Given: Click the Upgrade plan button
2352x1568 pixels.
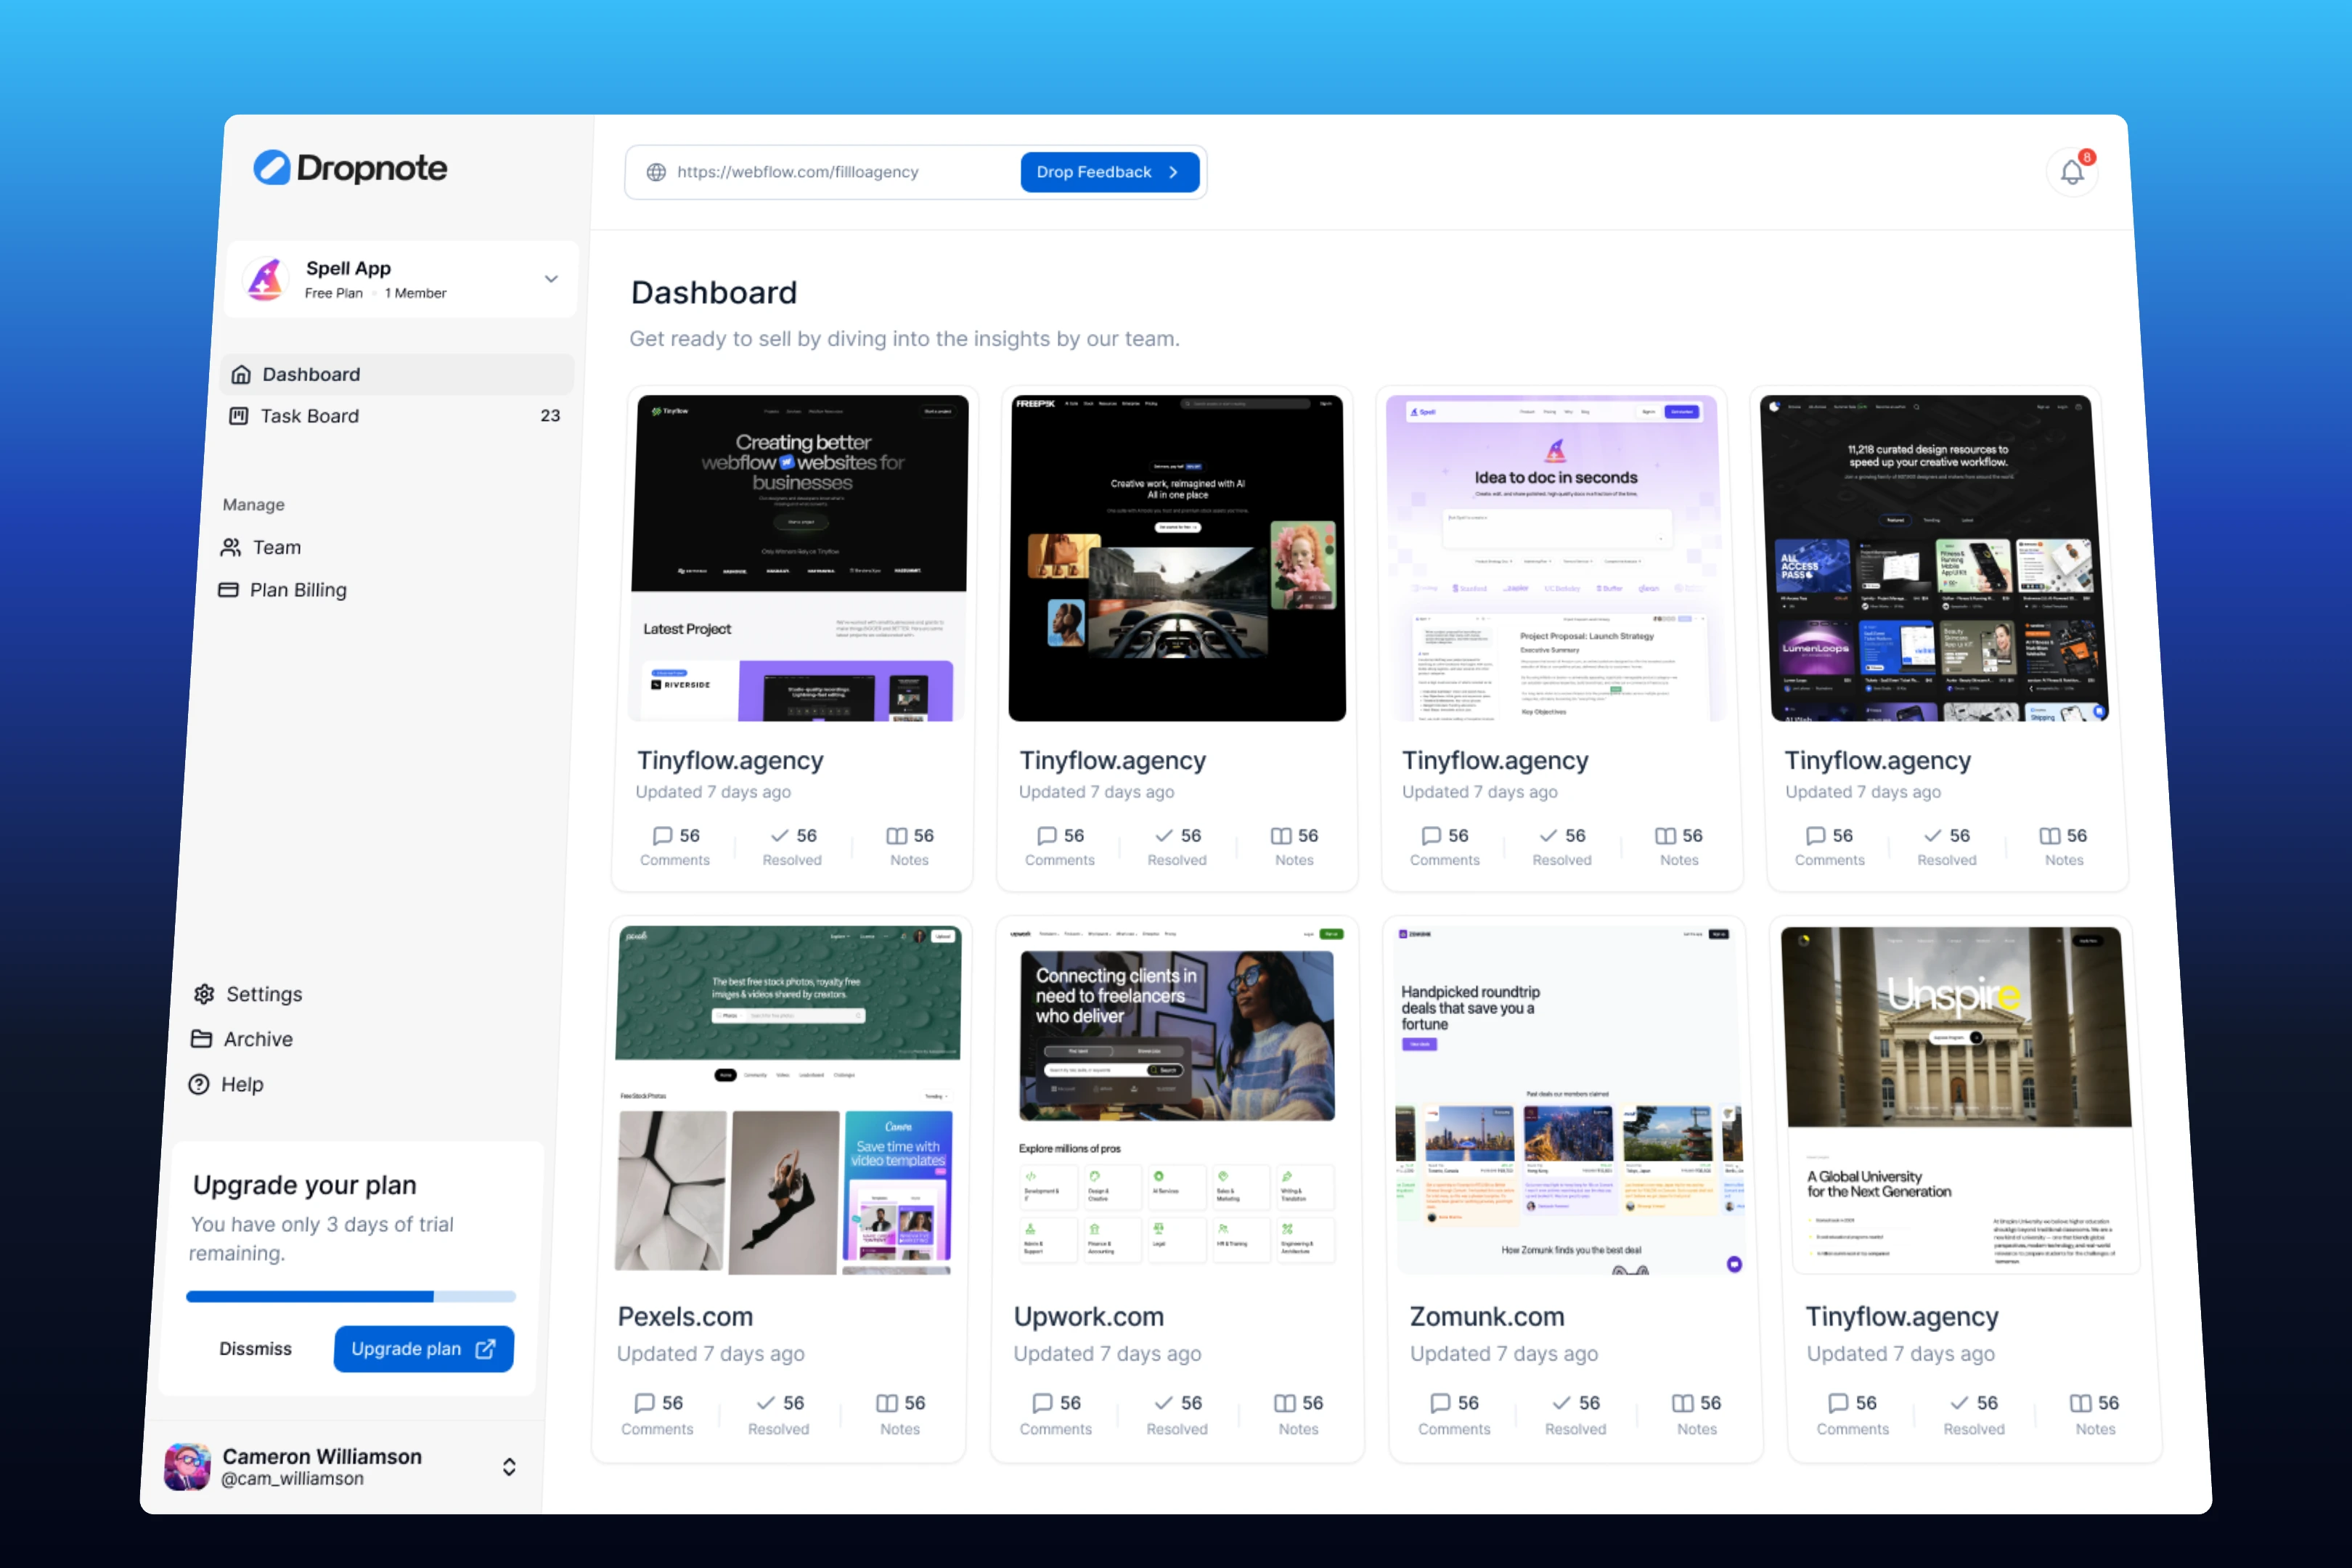Looking at the screenshot, I should [x=423, y=1348].
